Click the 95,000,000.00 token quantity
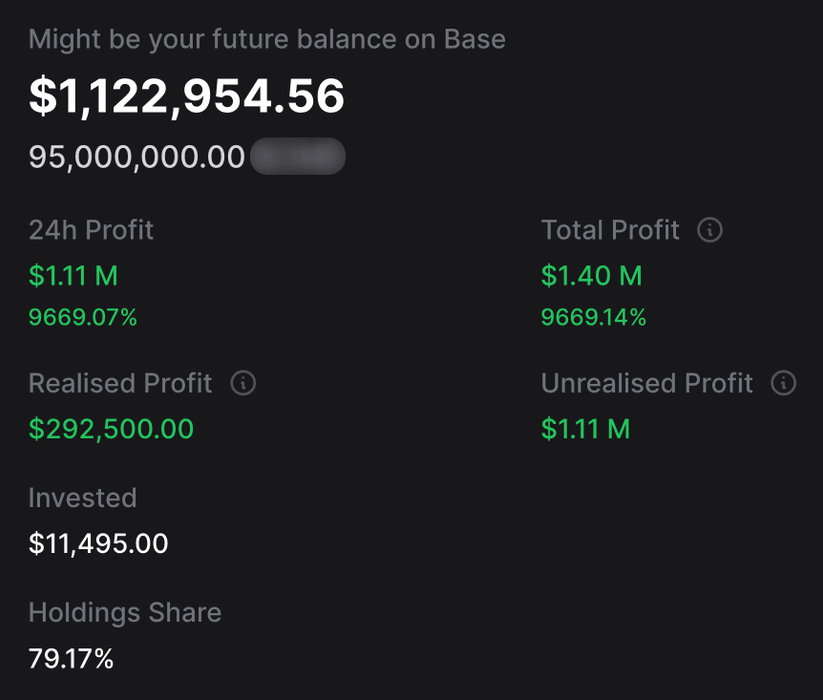The height and width of the screenshot is (700, 823). 137,157
